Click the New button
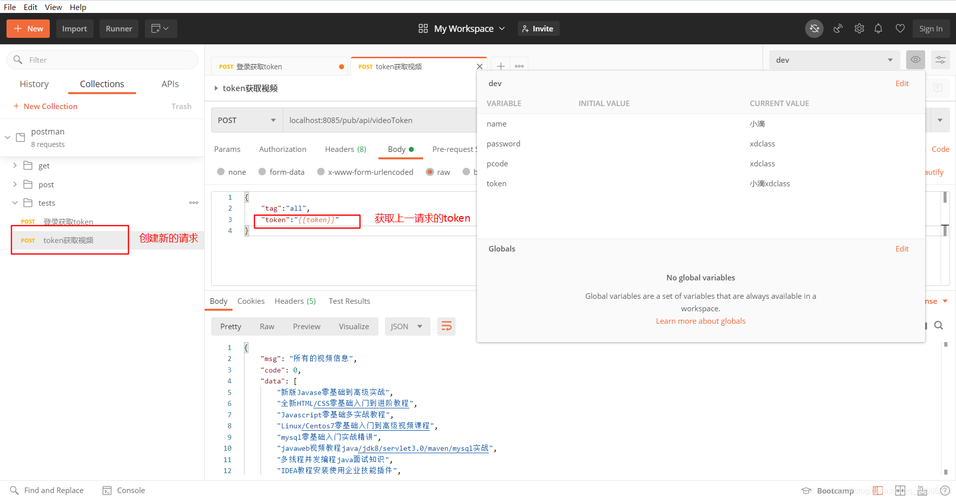This screenshot has height=500, width=956. pos(28,29)
